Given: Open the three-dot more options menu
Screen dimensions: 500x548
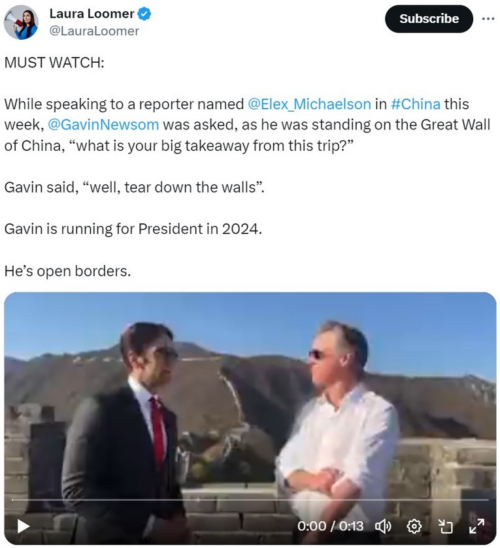Looking at the screenshot, I should tap(488, 19).
